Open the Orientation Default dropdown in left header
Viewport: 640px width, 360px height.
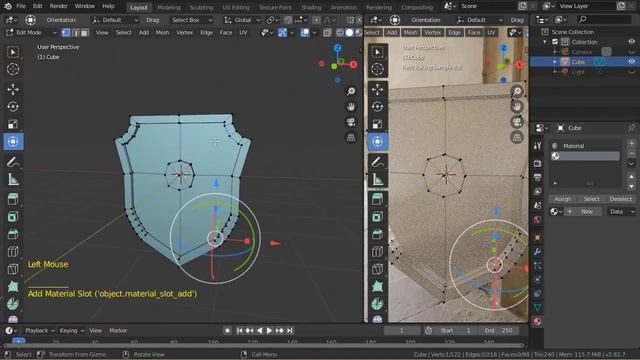(x=115, y=20)
